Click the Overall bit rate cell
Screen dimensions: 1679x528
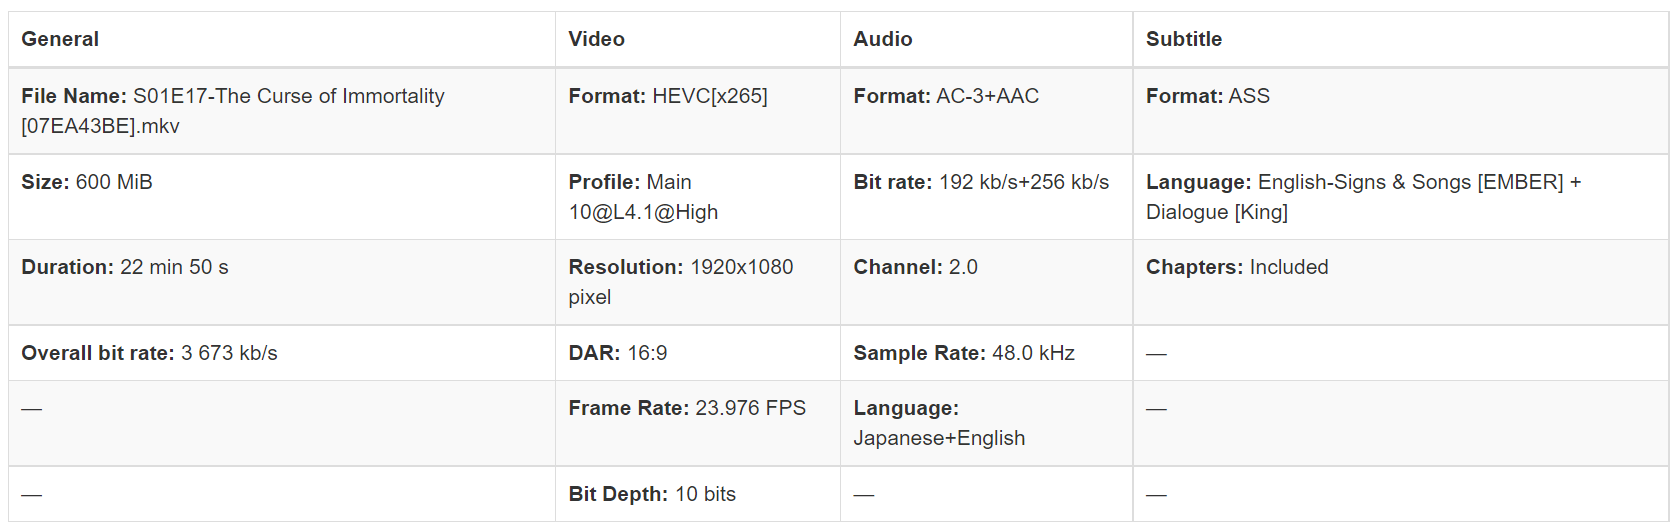pos(149,353)
